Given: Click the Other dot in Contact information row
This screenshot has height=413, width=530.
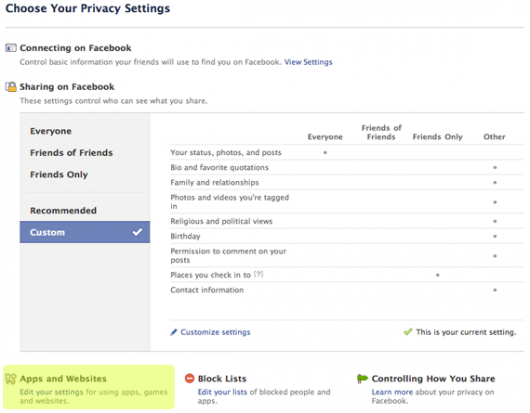Looking at the screenshot, I should tap(495, 290).
